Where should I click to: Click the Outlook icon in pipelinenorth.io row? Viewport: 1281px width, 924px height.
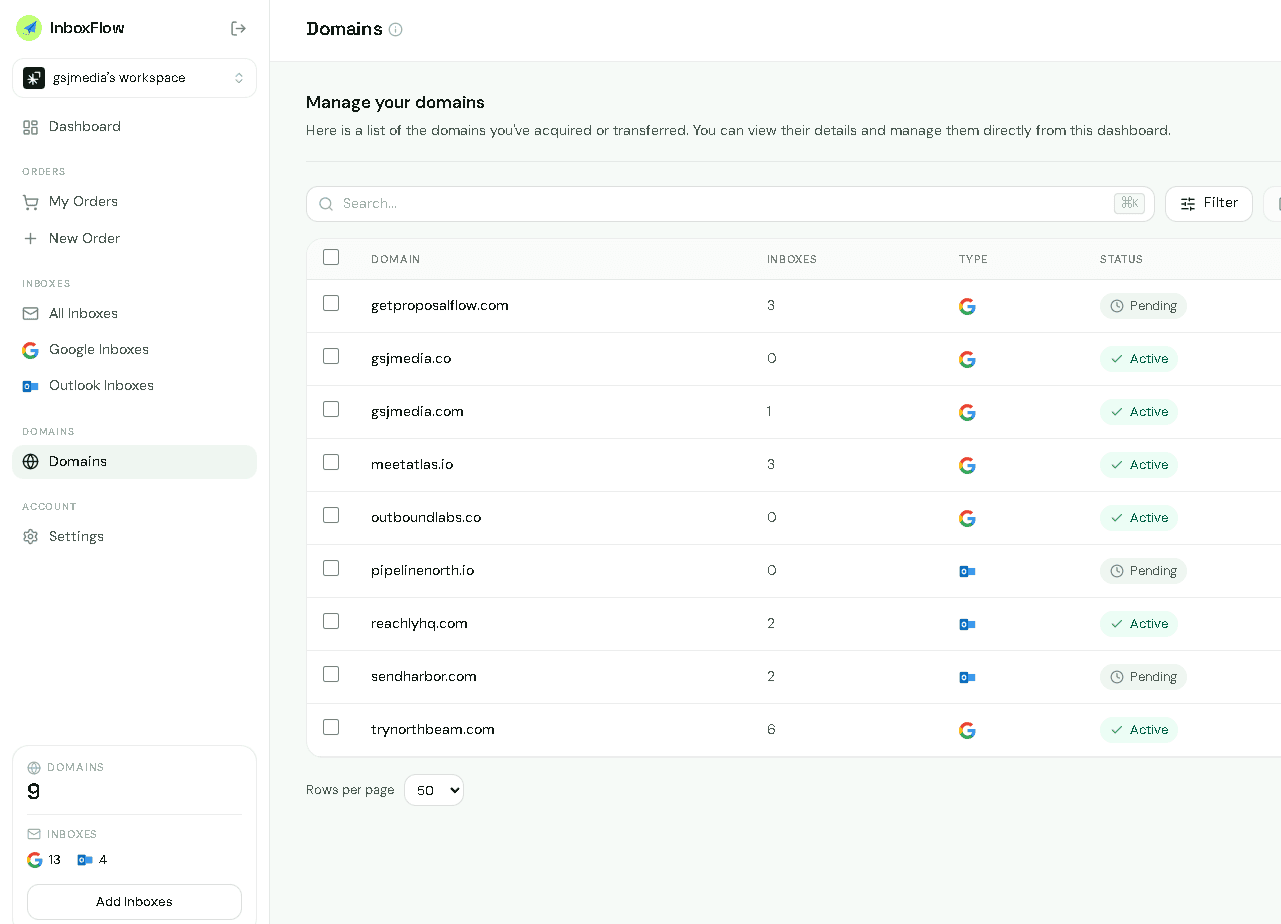tap(967, 571)
